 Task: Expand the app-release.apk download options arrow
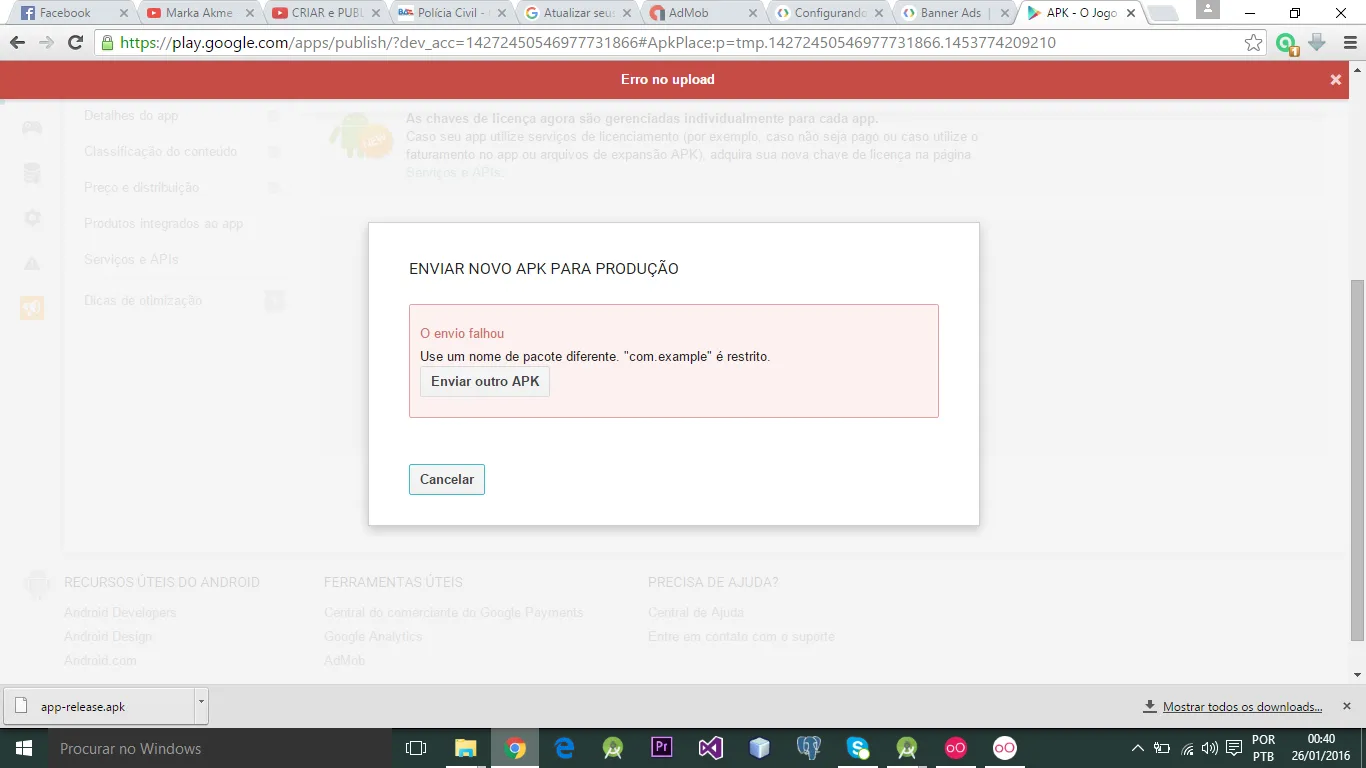click(201, 704)
